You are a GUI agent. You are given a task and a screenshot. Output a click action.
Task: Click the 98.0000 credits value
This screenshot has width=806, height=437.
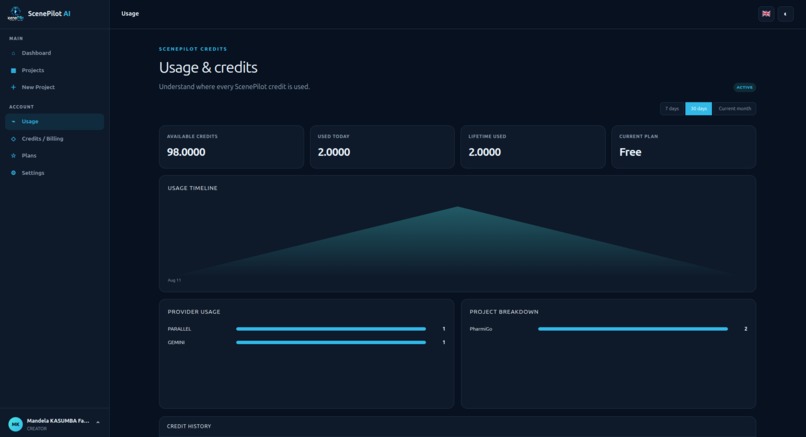pos(186,152)
